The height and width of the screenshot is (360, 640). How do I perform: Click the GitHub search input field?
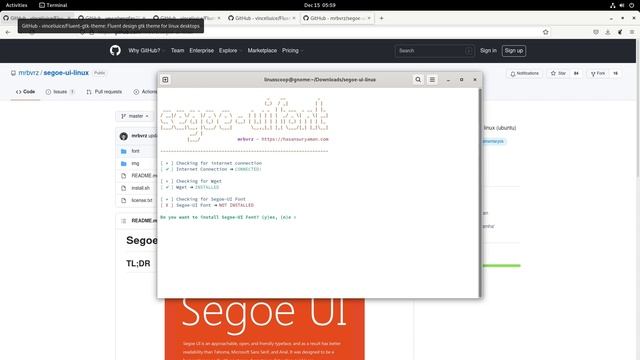(x=434, y=51)
